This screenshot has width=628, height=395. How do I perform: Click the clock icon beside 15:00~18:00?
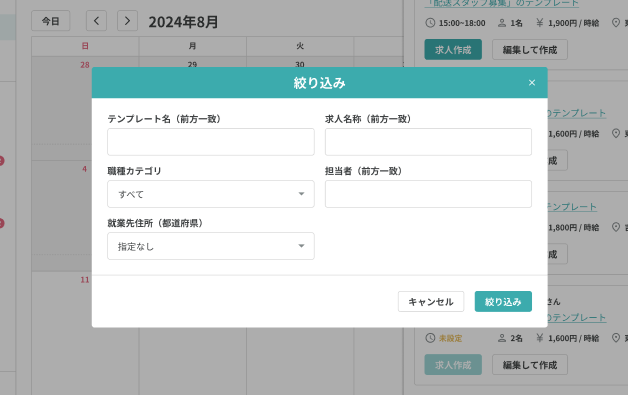tap(430, 23)
